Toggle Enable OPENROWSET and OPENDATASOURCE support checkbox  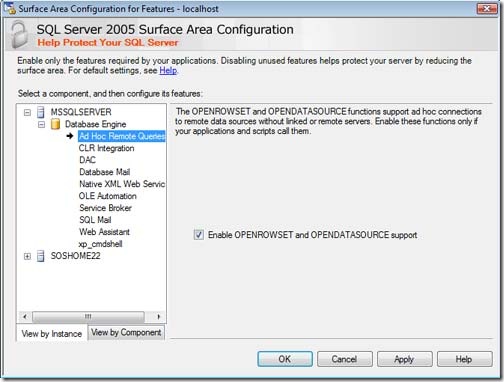click(199, 235)
